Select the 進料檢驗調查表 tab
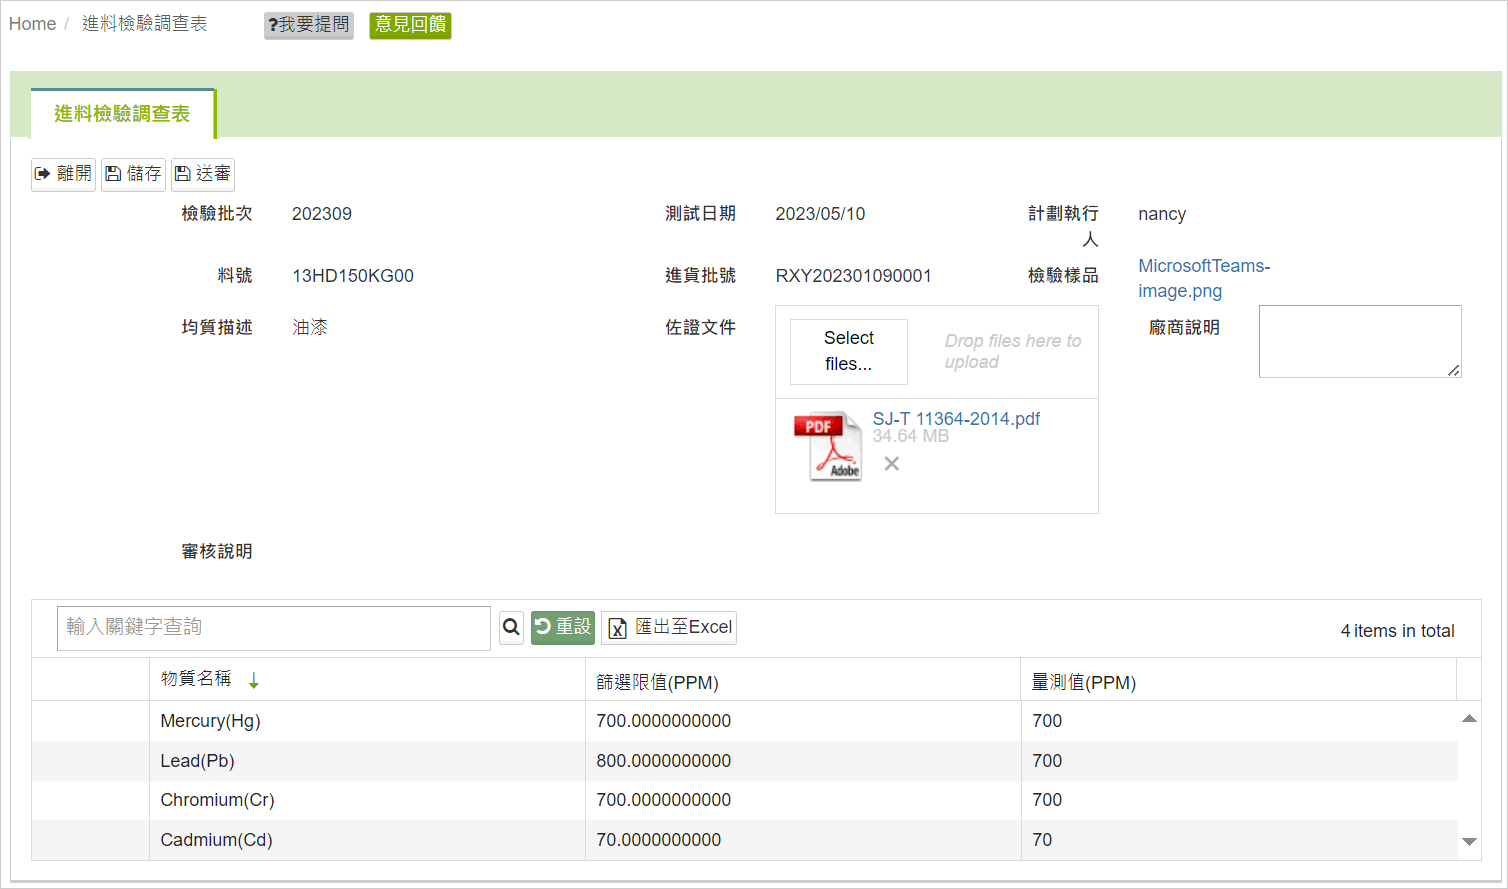Screen dimensions: 1508x889 (122, 114)
